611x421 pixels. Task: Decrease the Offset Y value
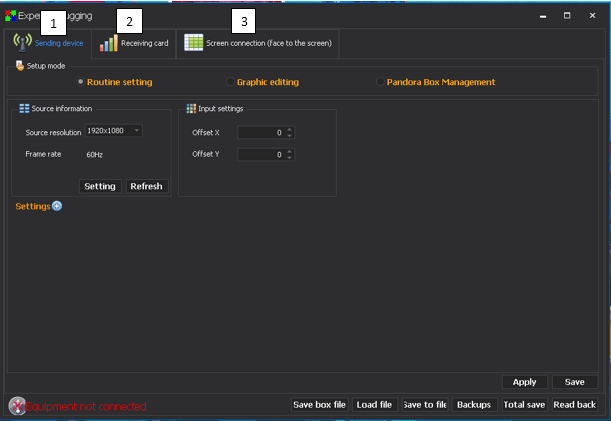(x=290, y=157)
